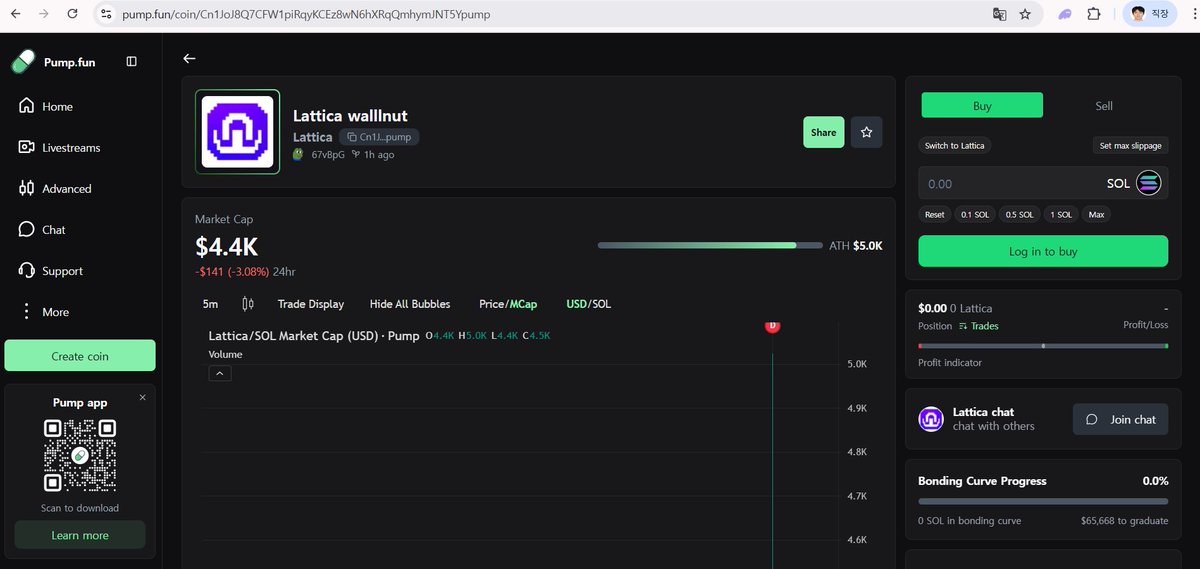1200x569 pixels.
Task: Open the browser extensions puzzle icon
Action: pyautogui.click(x=1093, y=15)
